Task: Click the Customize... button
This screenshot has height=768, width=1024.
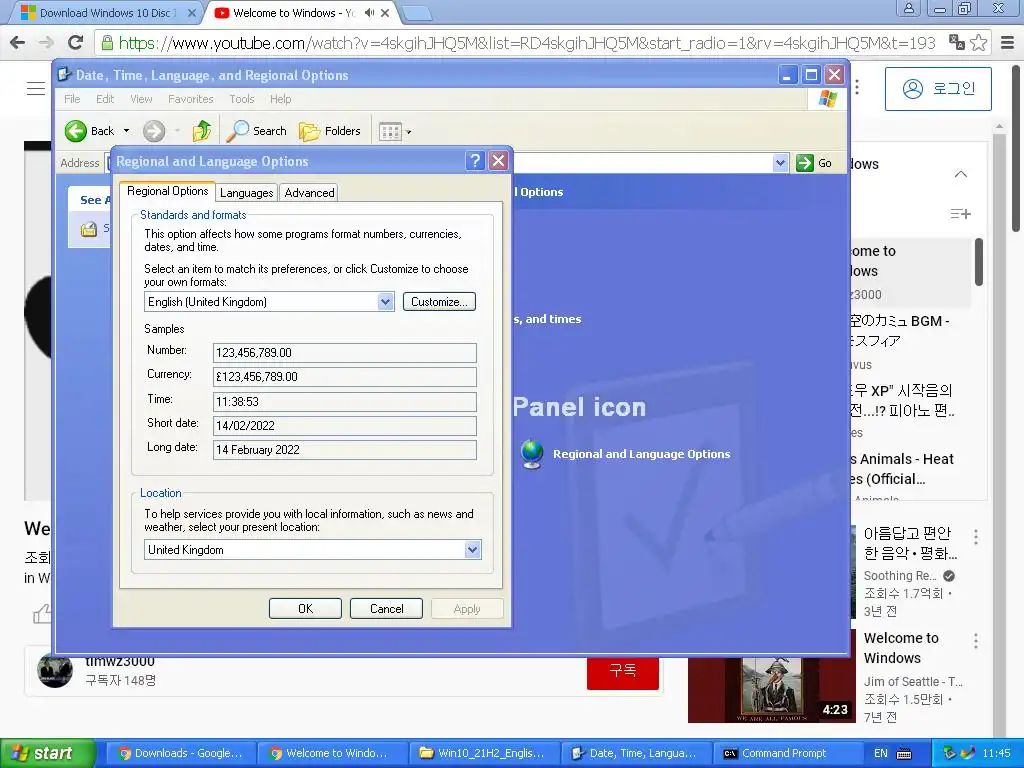Action: [440, 302]
